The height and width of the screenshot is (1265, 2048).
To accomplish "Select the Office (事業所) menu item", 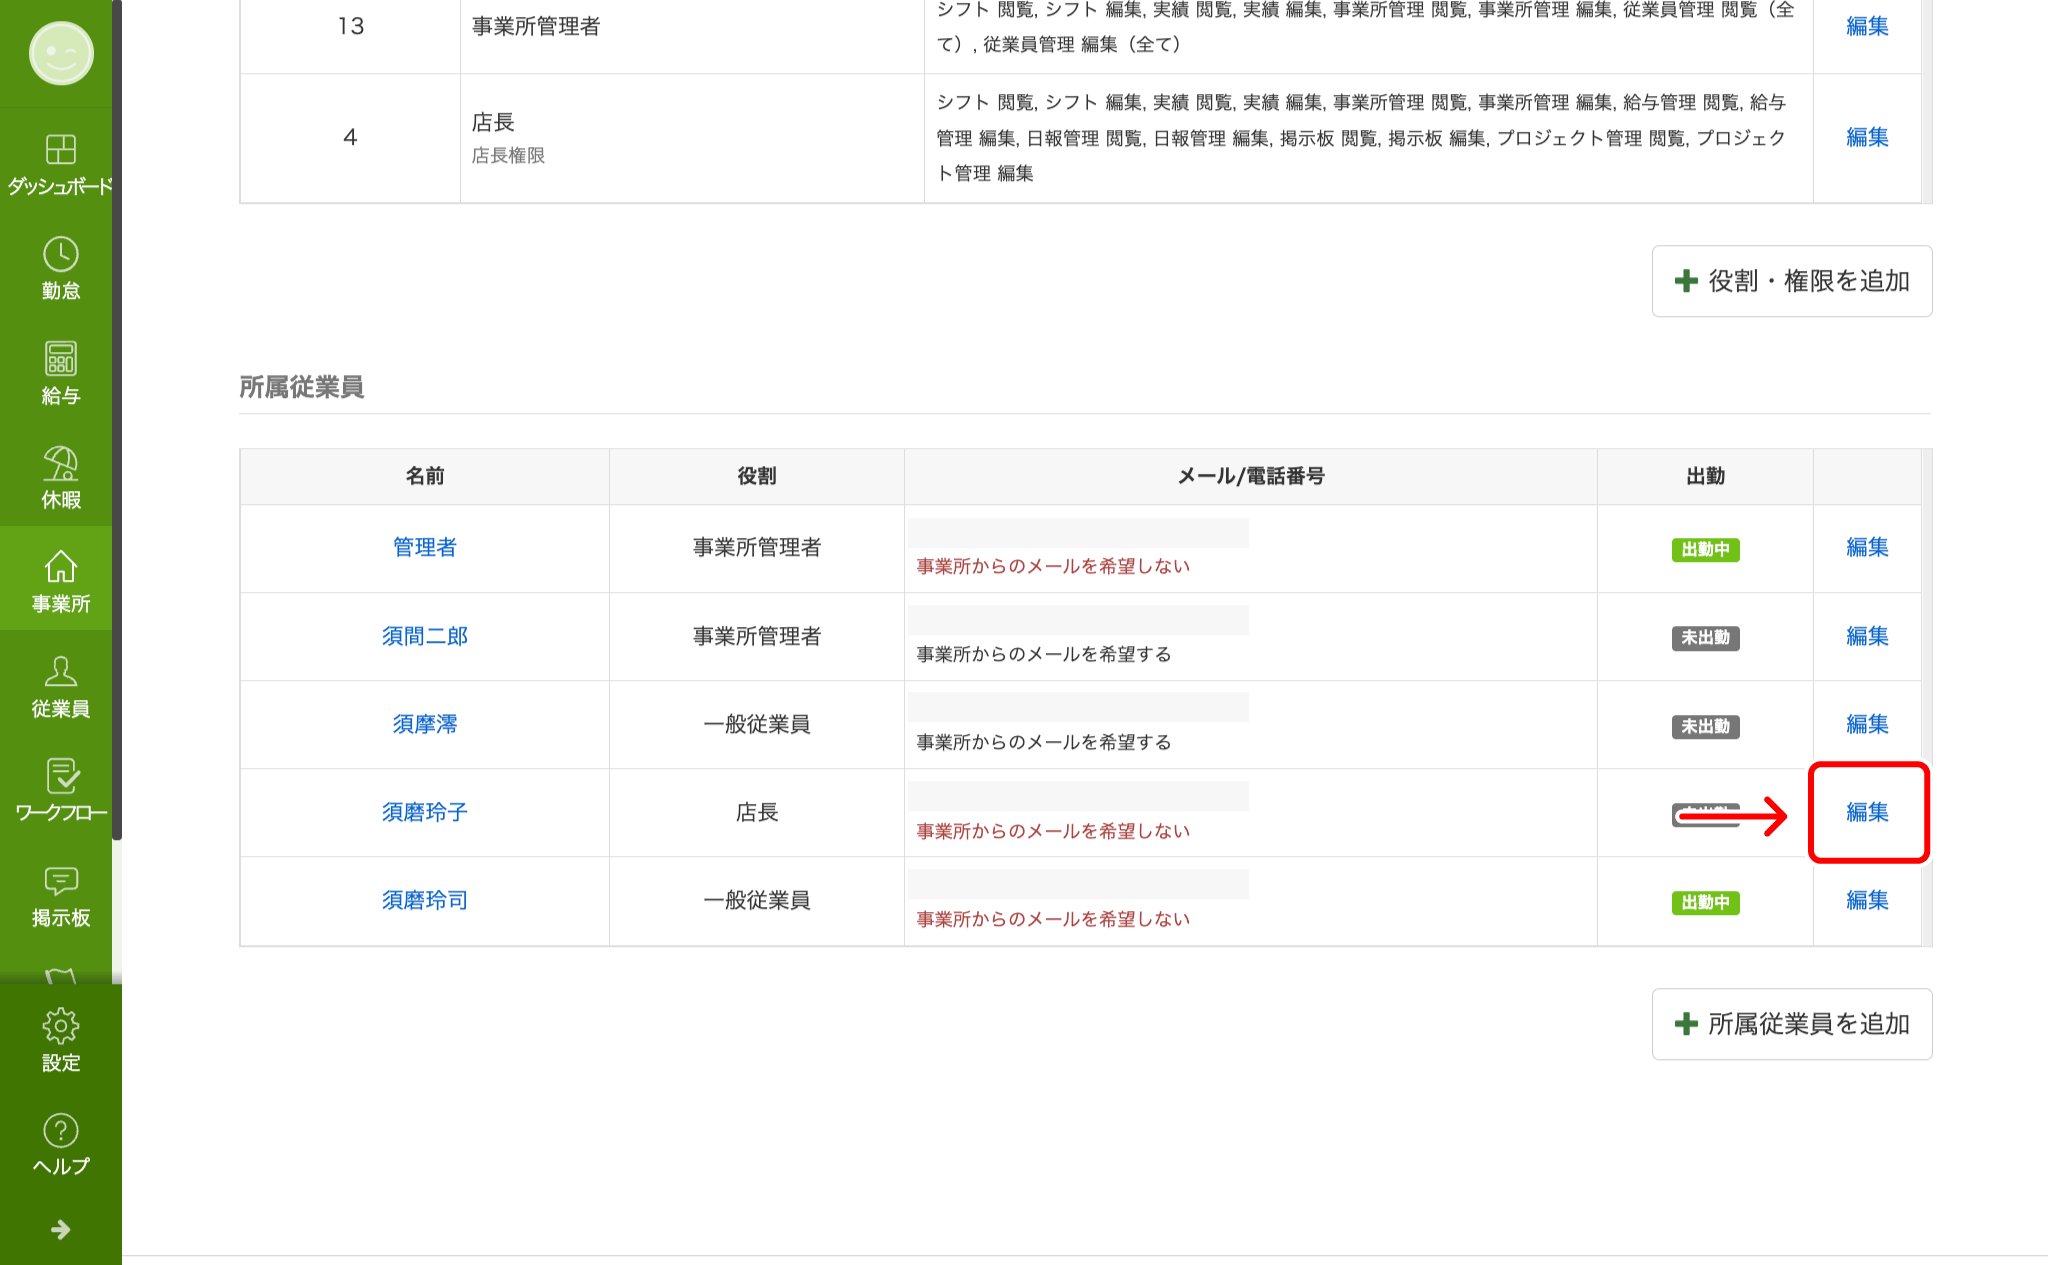I will (60, 580).
